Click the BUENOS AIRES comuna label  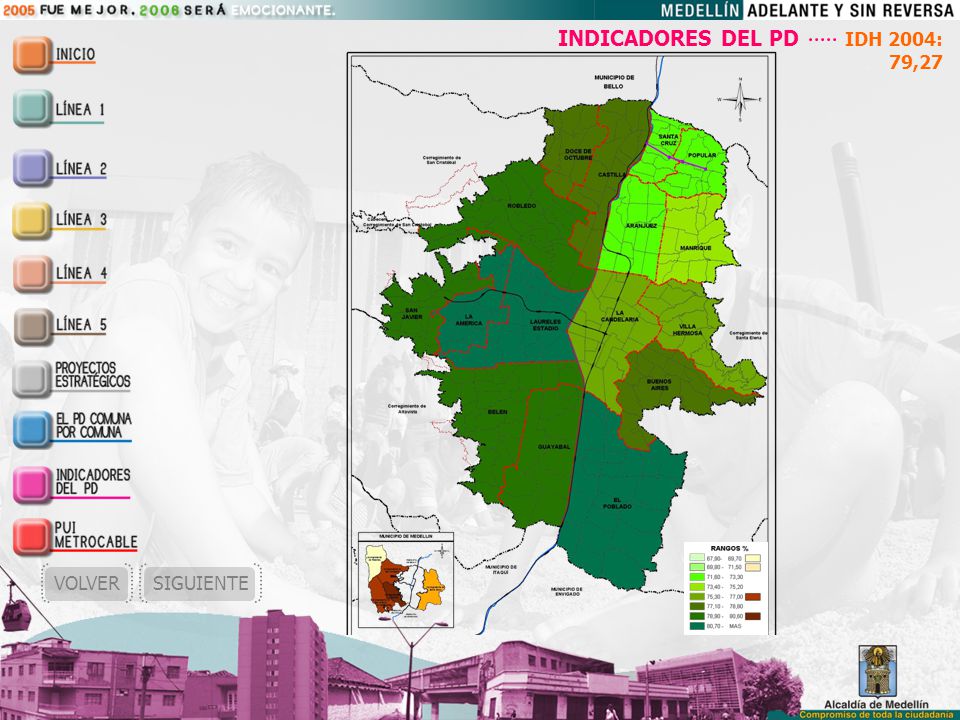point(659,384)
